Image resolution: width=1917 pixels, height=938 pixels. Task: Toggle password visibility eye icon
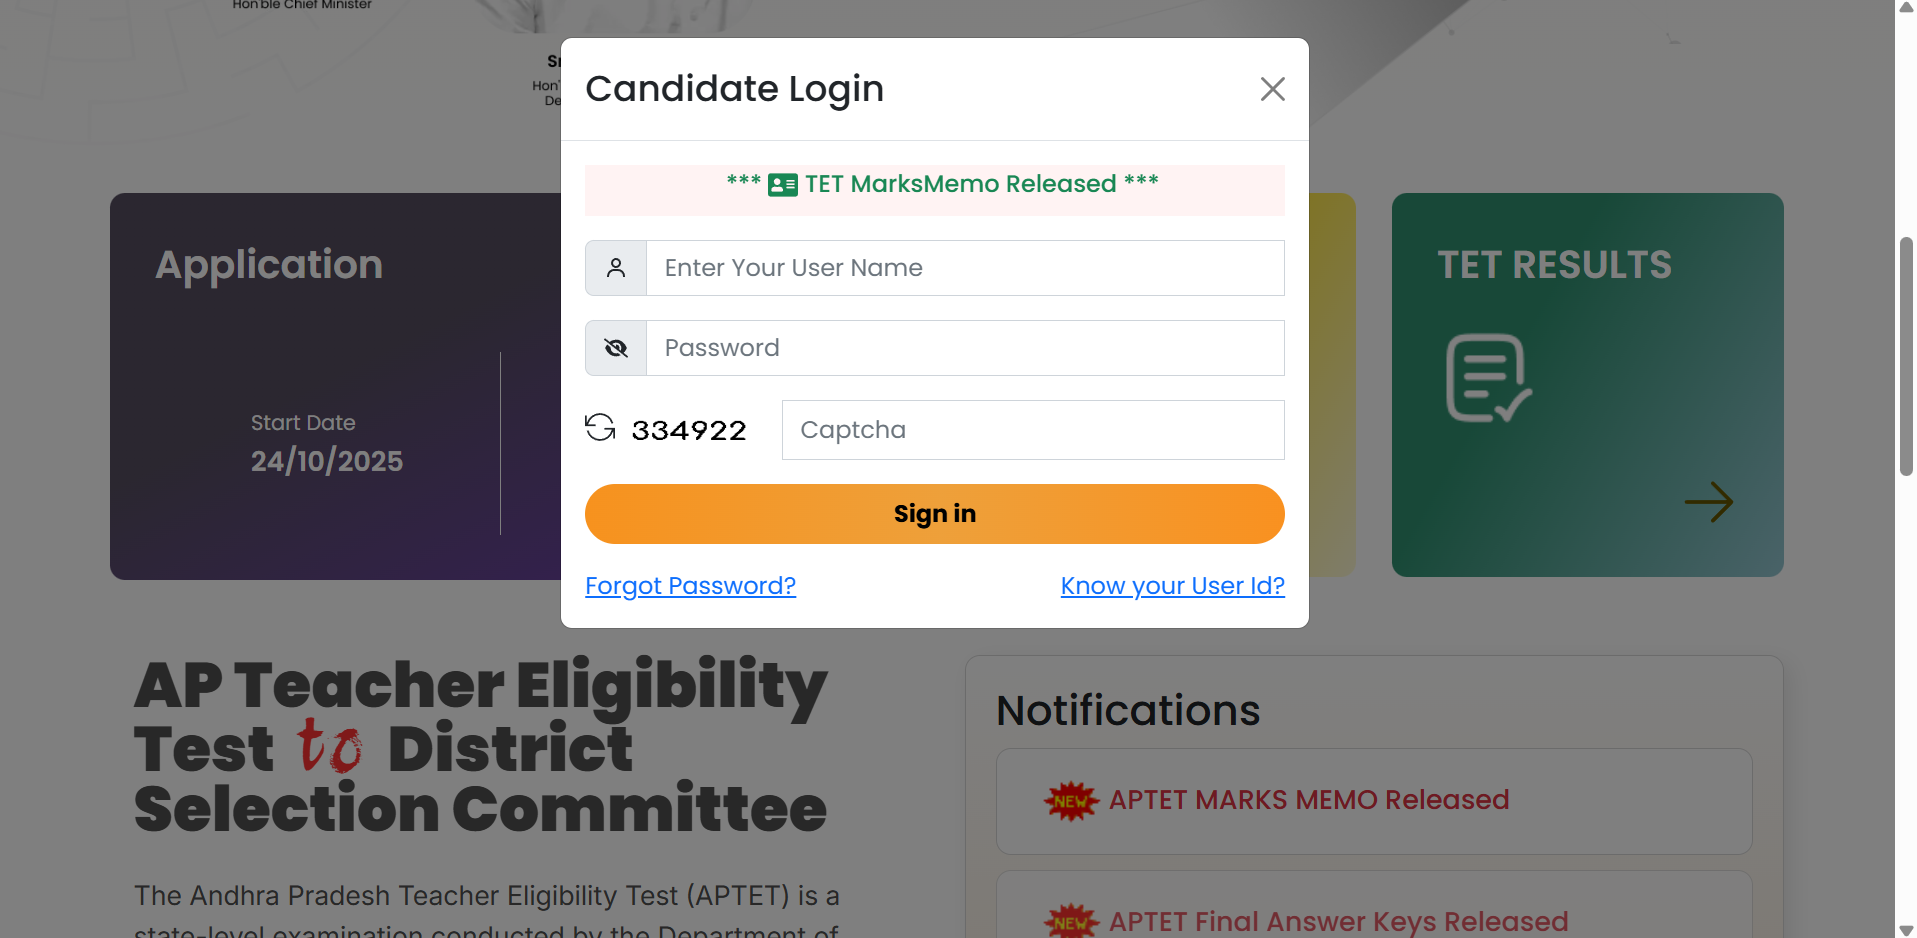tap(616, 348)
